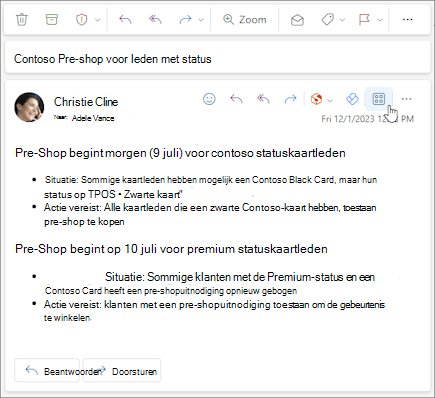Viewport: 435px width, 398px height.
Task: Click the Doorsturen button
Action: [x=122, y=370]
